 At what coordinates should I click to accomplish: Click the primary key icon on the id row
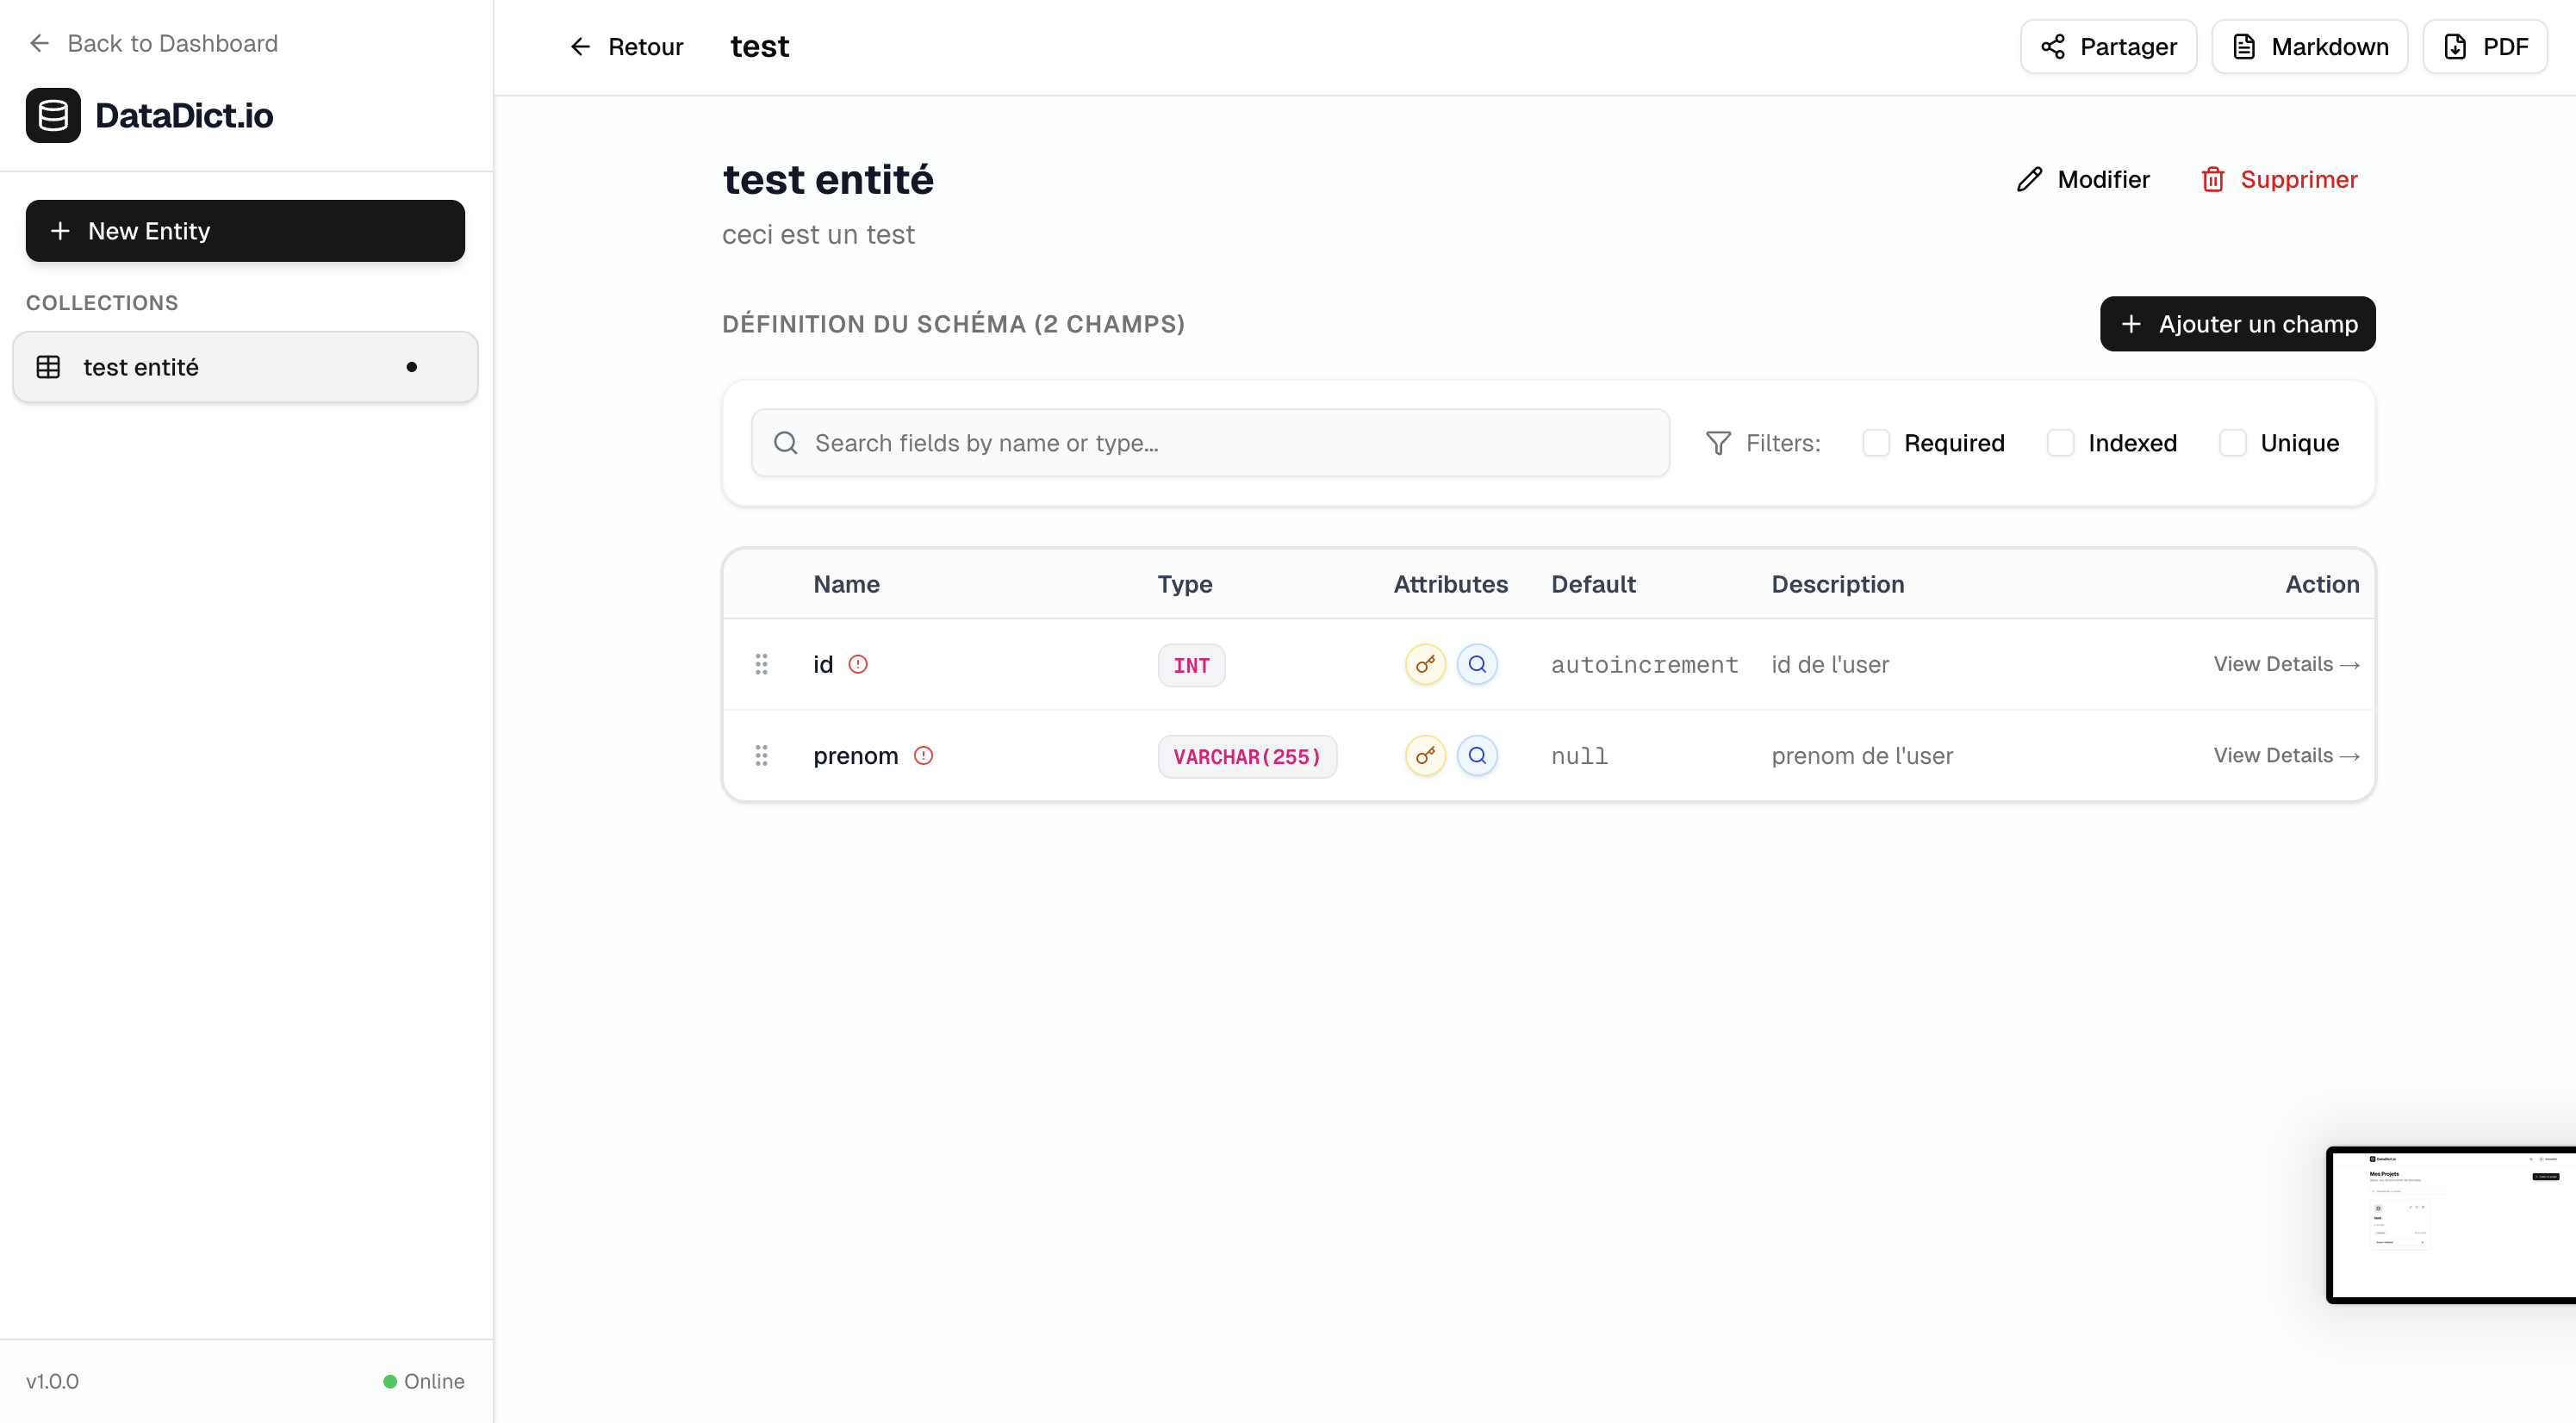point(1424,663)
